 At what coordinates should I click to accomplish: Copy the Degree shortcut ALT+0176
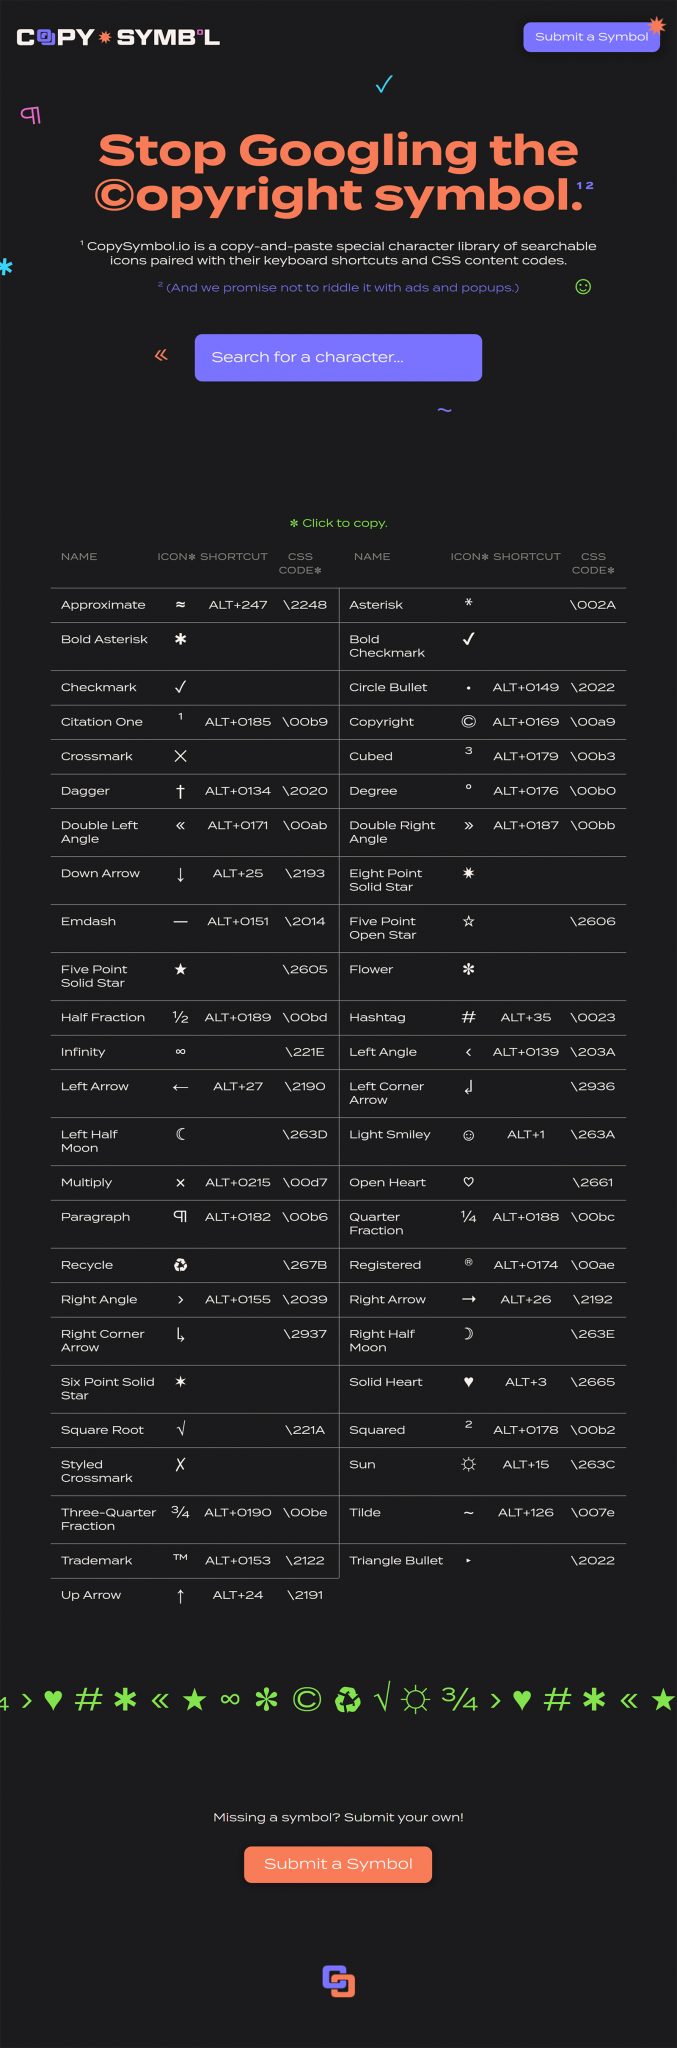click(526, 791)
